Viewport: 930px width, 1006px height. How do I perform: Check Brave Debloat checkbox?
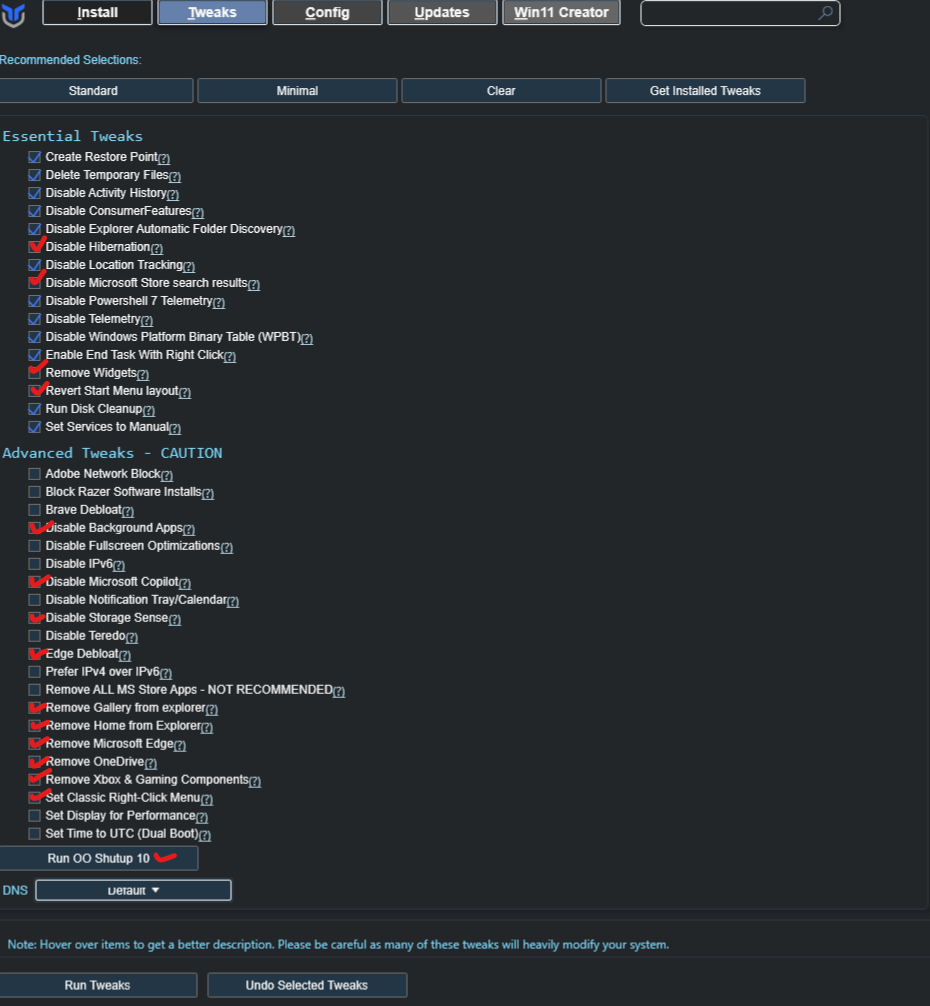(x=35, y=510)
